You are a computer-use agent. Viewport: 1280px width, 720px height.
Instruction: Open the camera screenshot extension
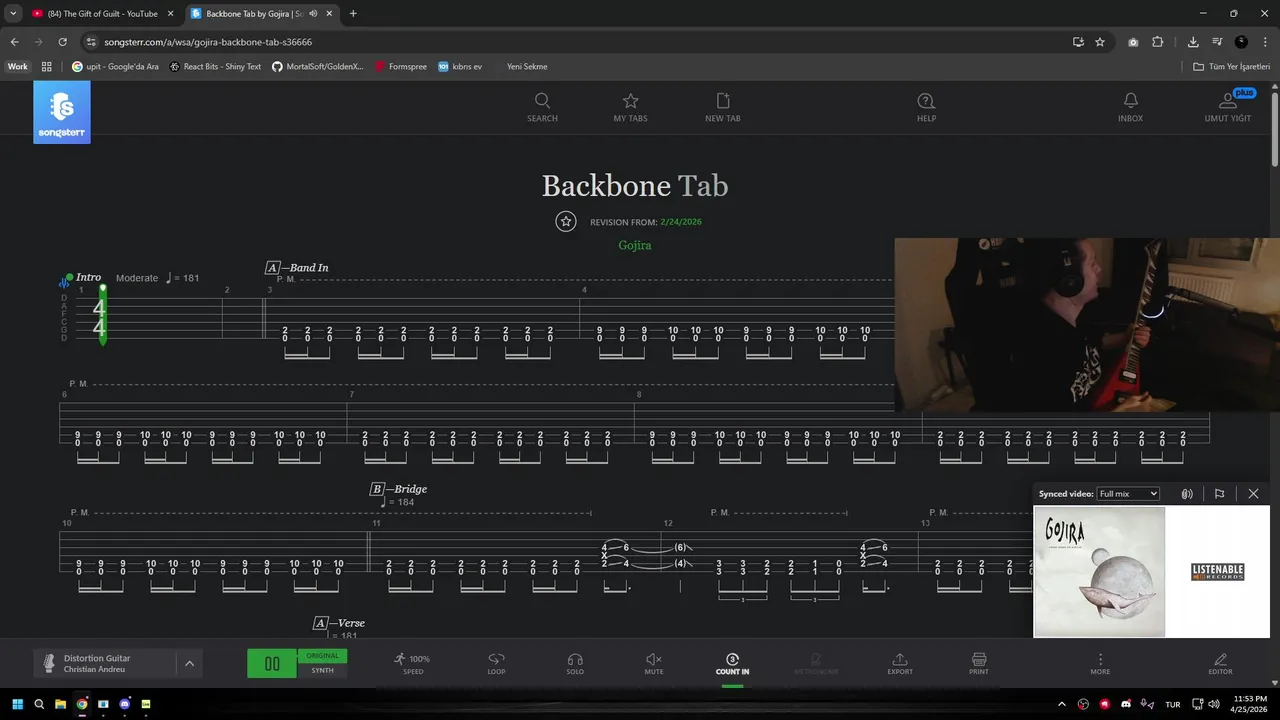pyautogui.click(x=1133, y=42)
